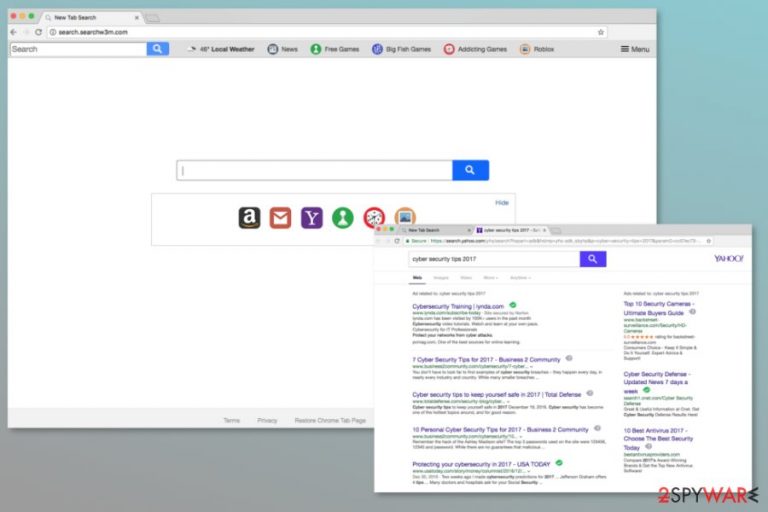This screenshot has height=512, width=768.
Task: Click the red circular games shortcut tile
Action: click(374, 218)
